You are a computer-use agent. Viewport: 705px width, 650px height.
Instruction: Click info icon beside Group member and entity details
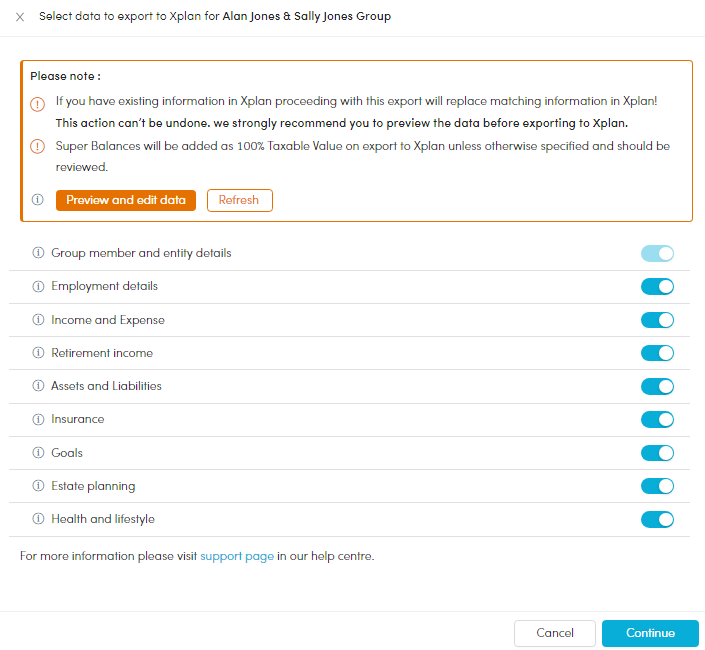tap(38, 253)
